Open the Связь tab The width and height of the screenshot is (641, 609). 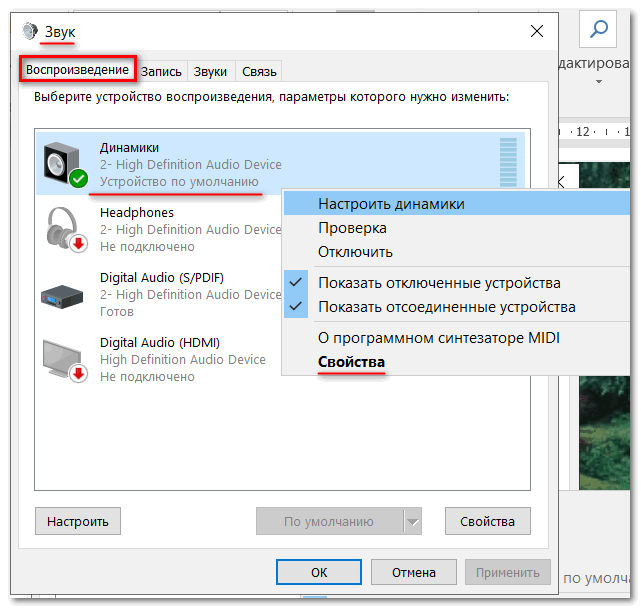259,72
